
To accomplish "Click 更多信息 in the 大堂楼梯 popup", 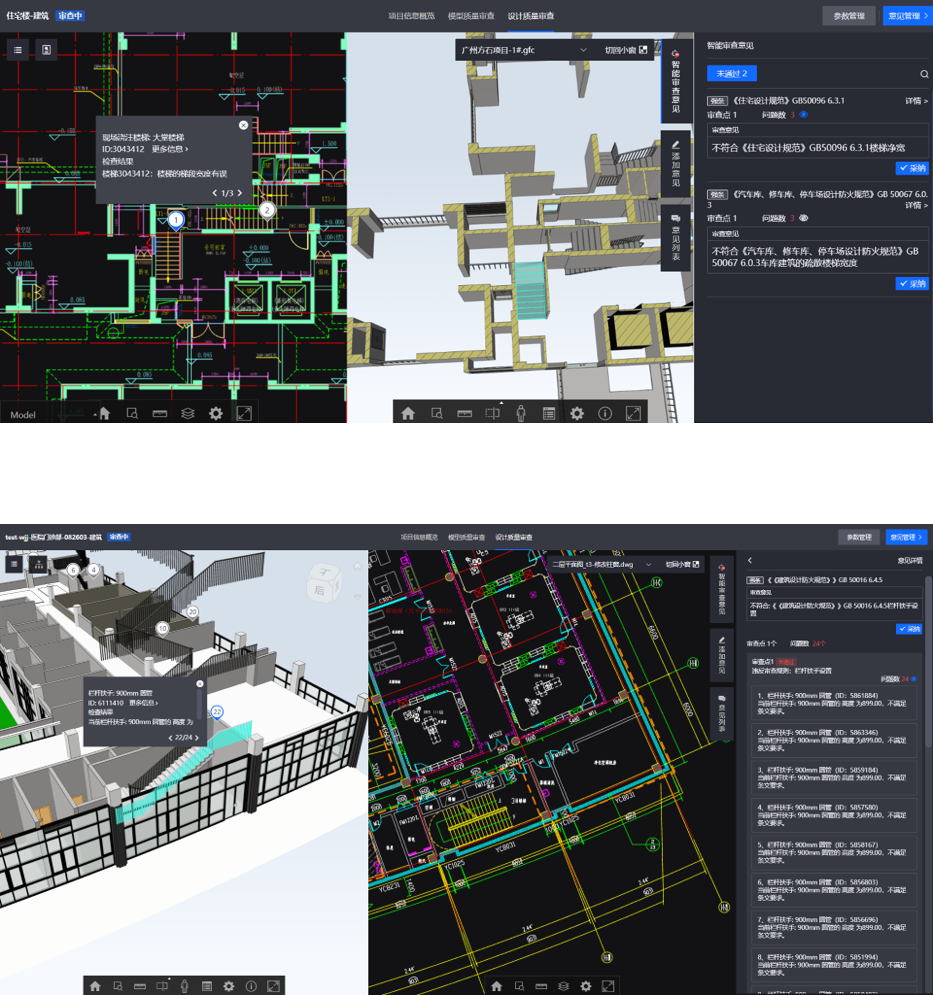I will pyautogui.click(x=169, y=149).
